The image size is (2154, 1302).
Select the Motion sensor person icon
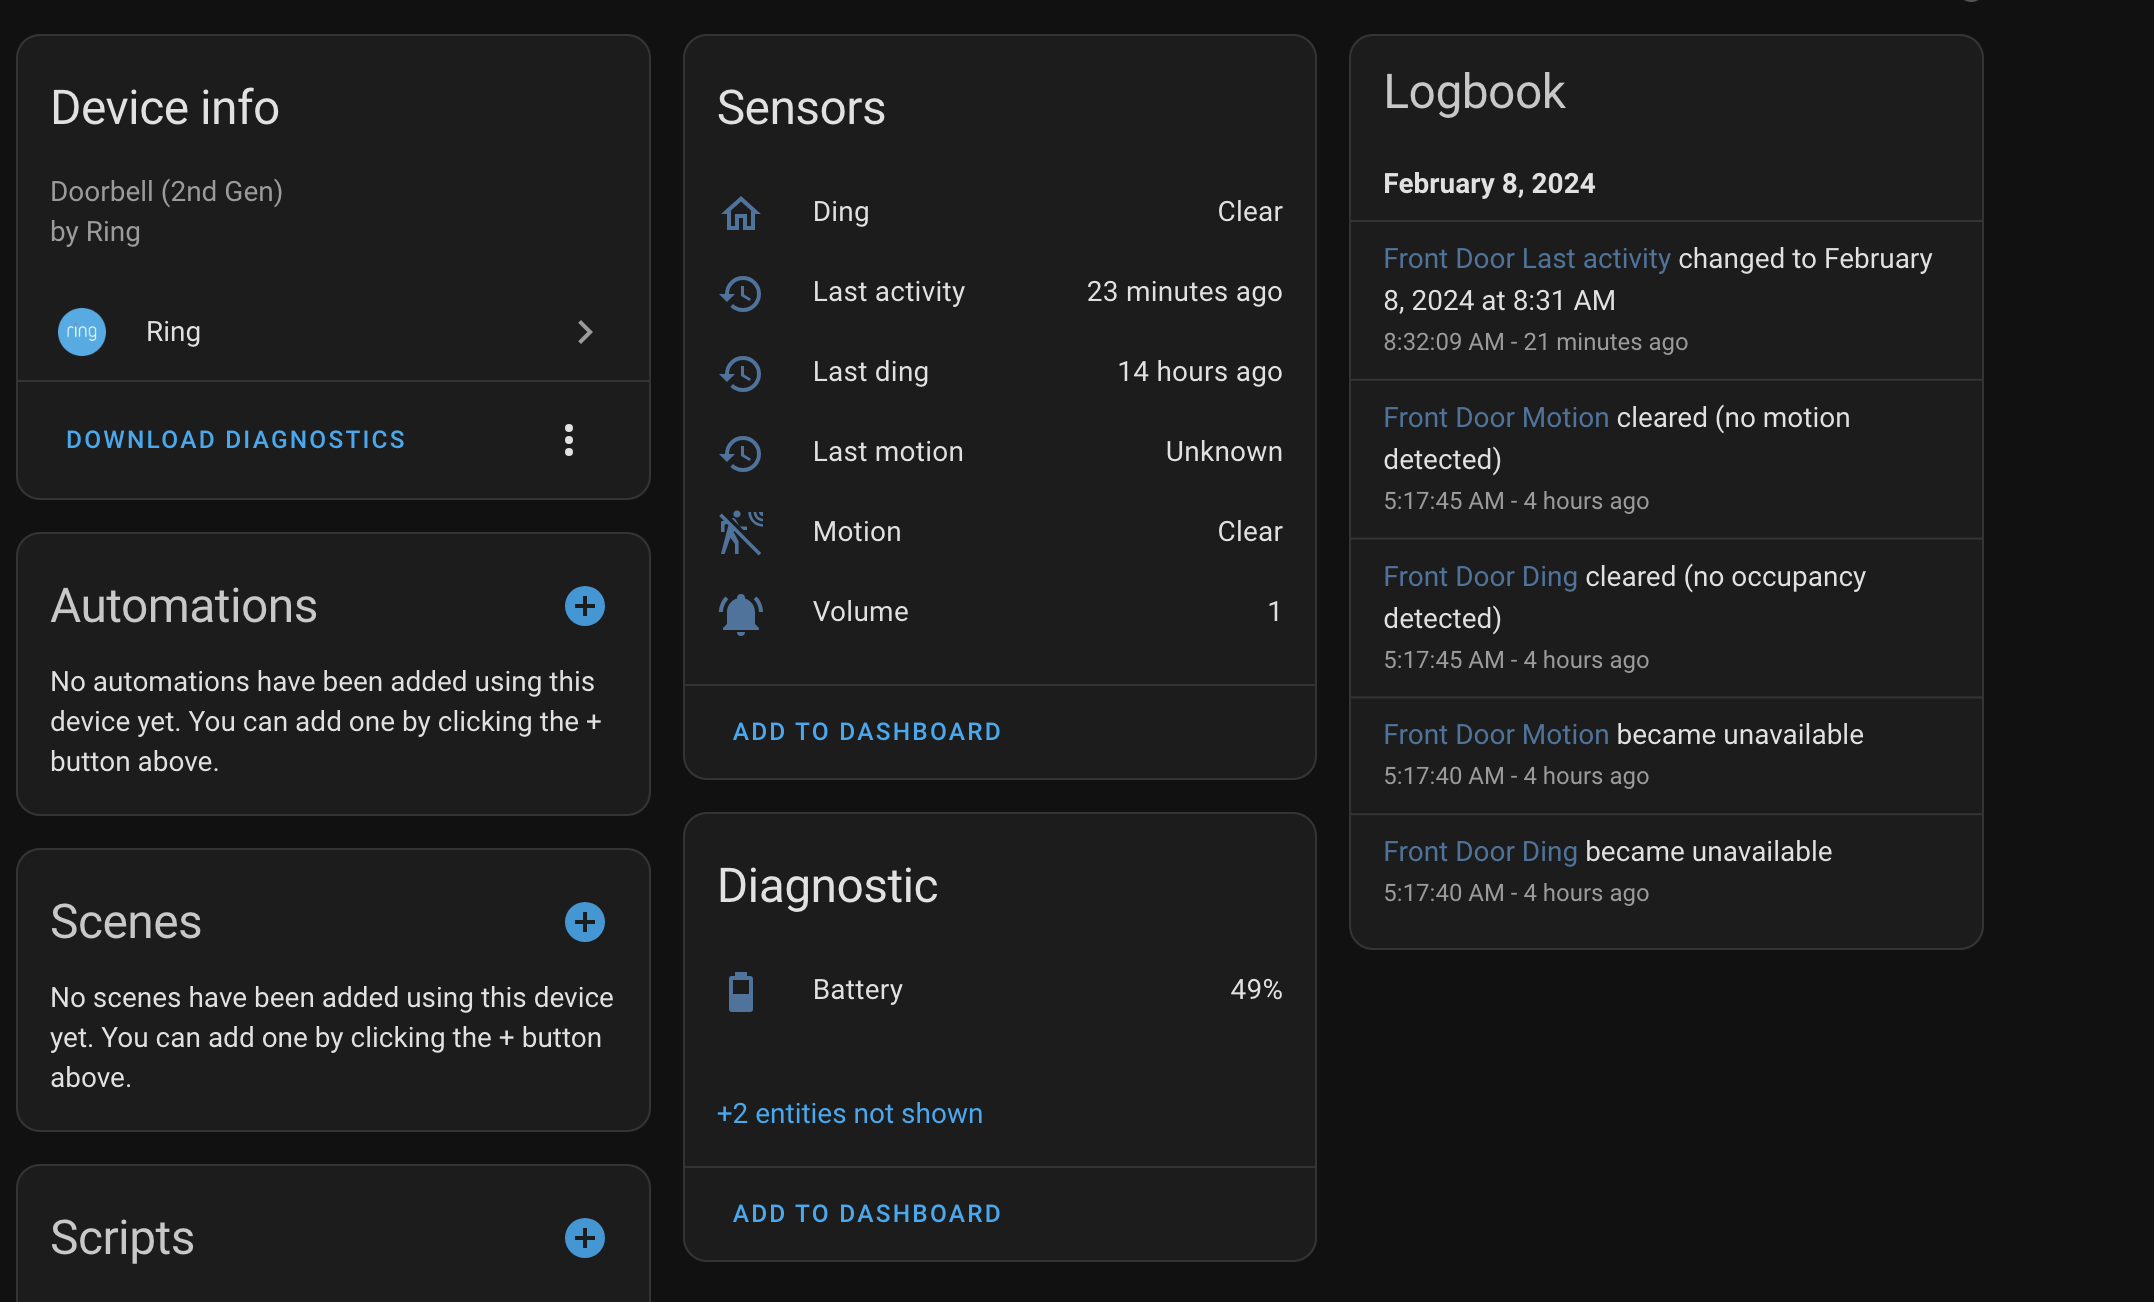741,532
